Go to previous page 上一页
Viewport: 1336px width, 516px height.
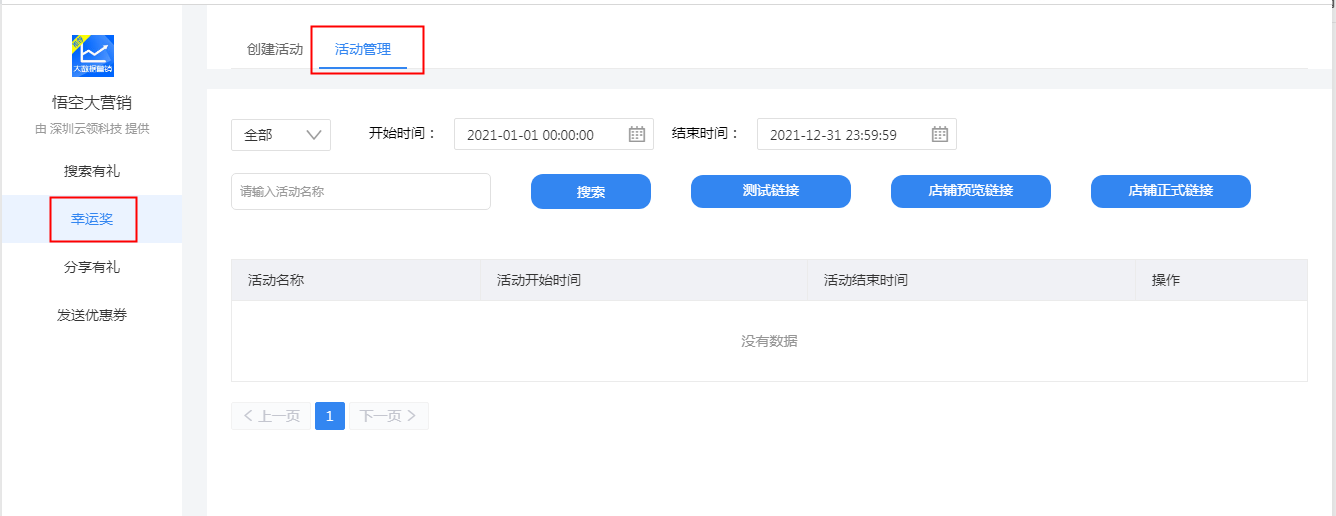(x=271, y=416)
